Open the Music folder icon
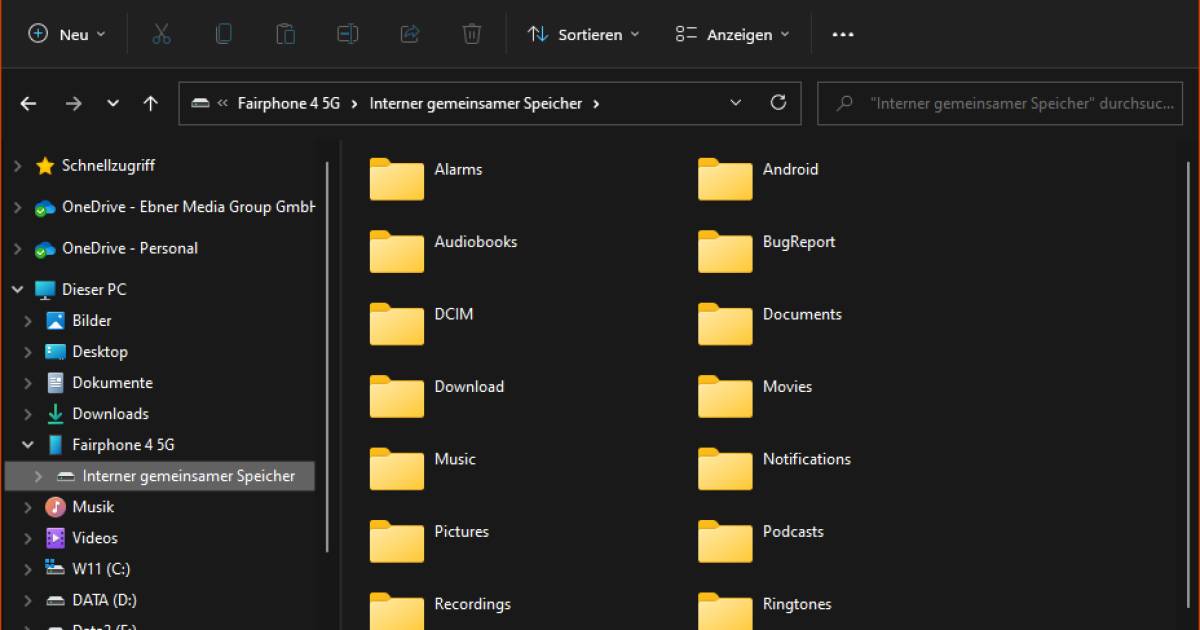 (x=396, y=468)
